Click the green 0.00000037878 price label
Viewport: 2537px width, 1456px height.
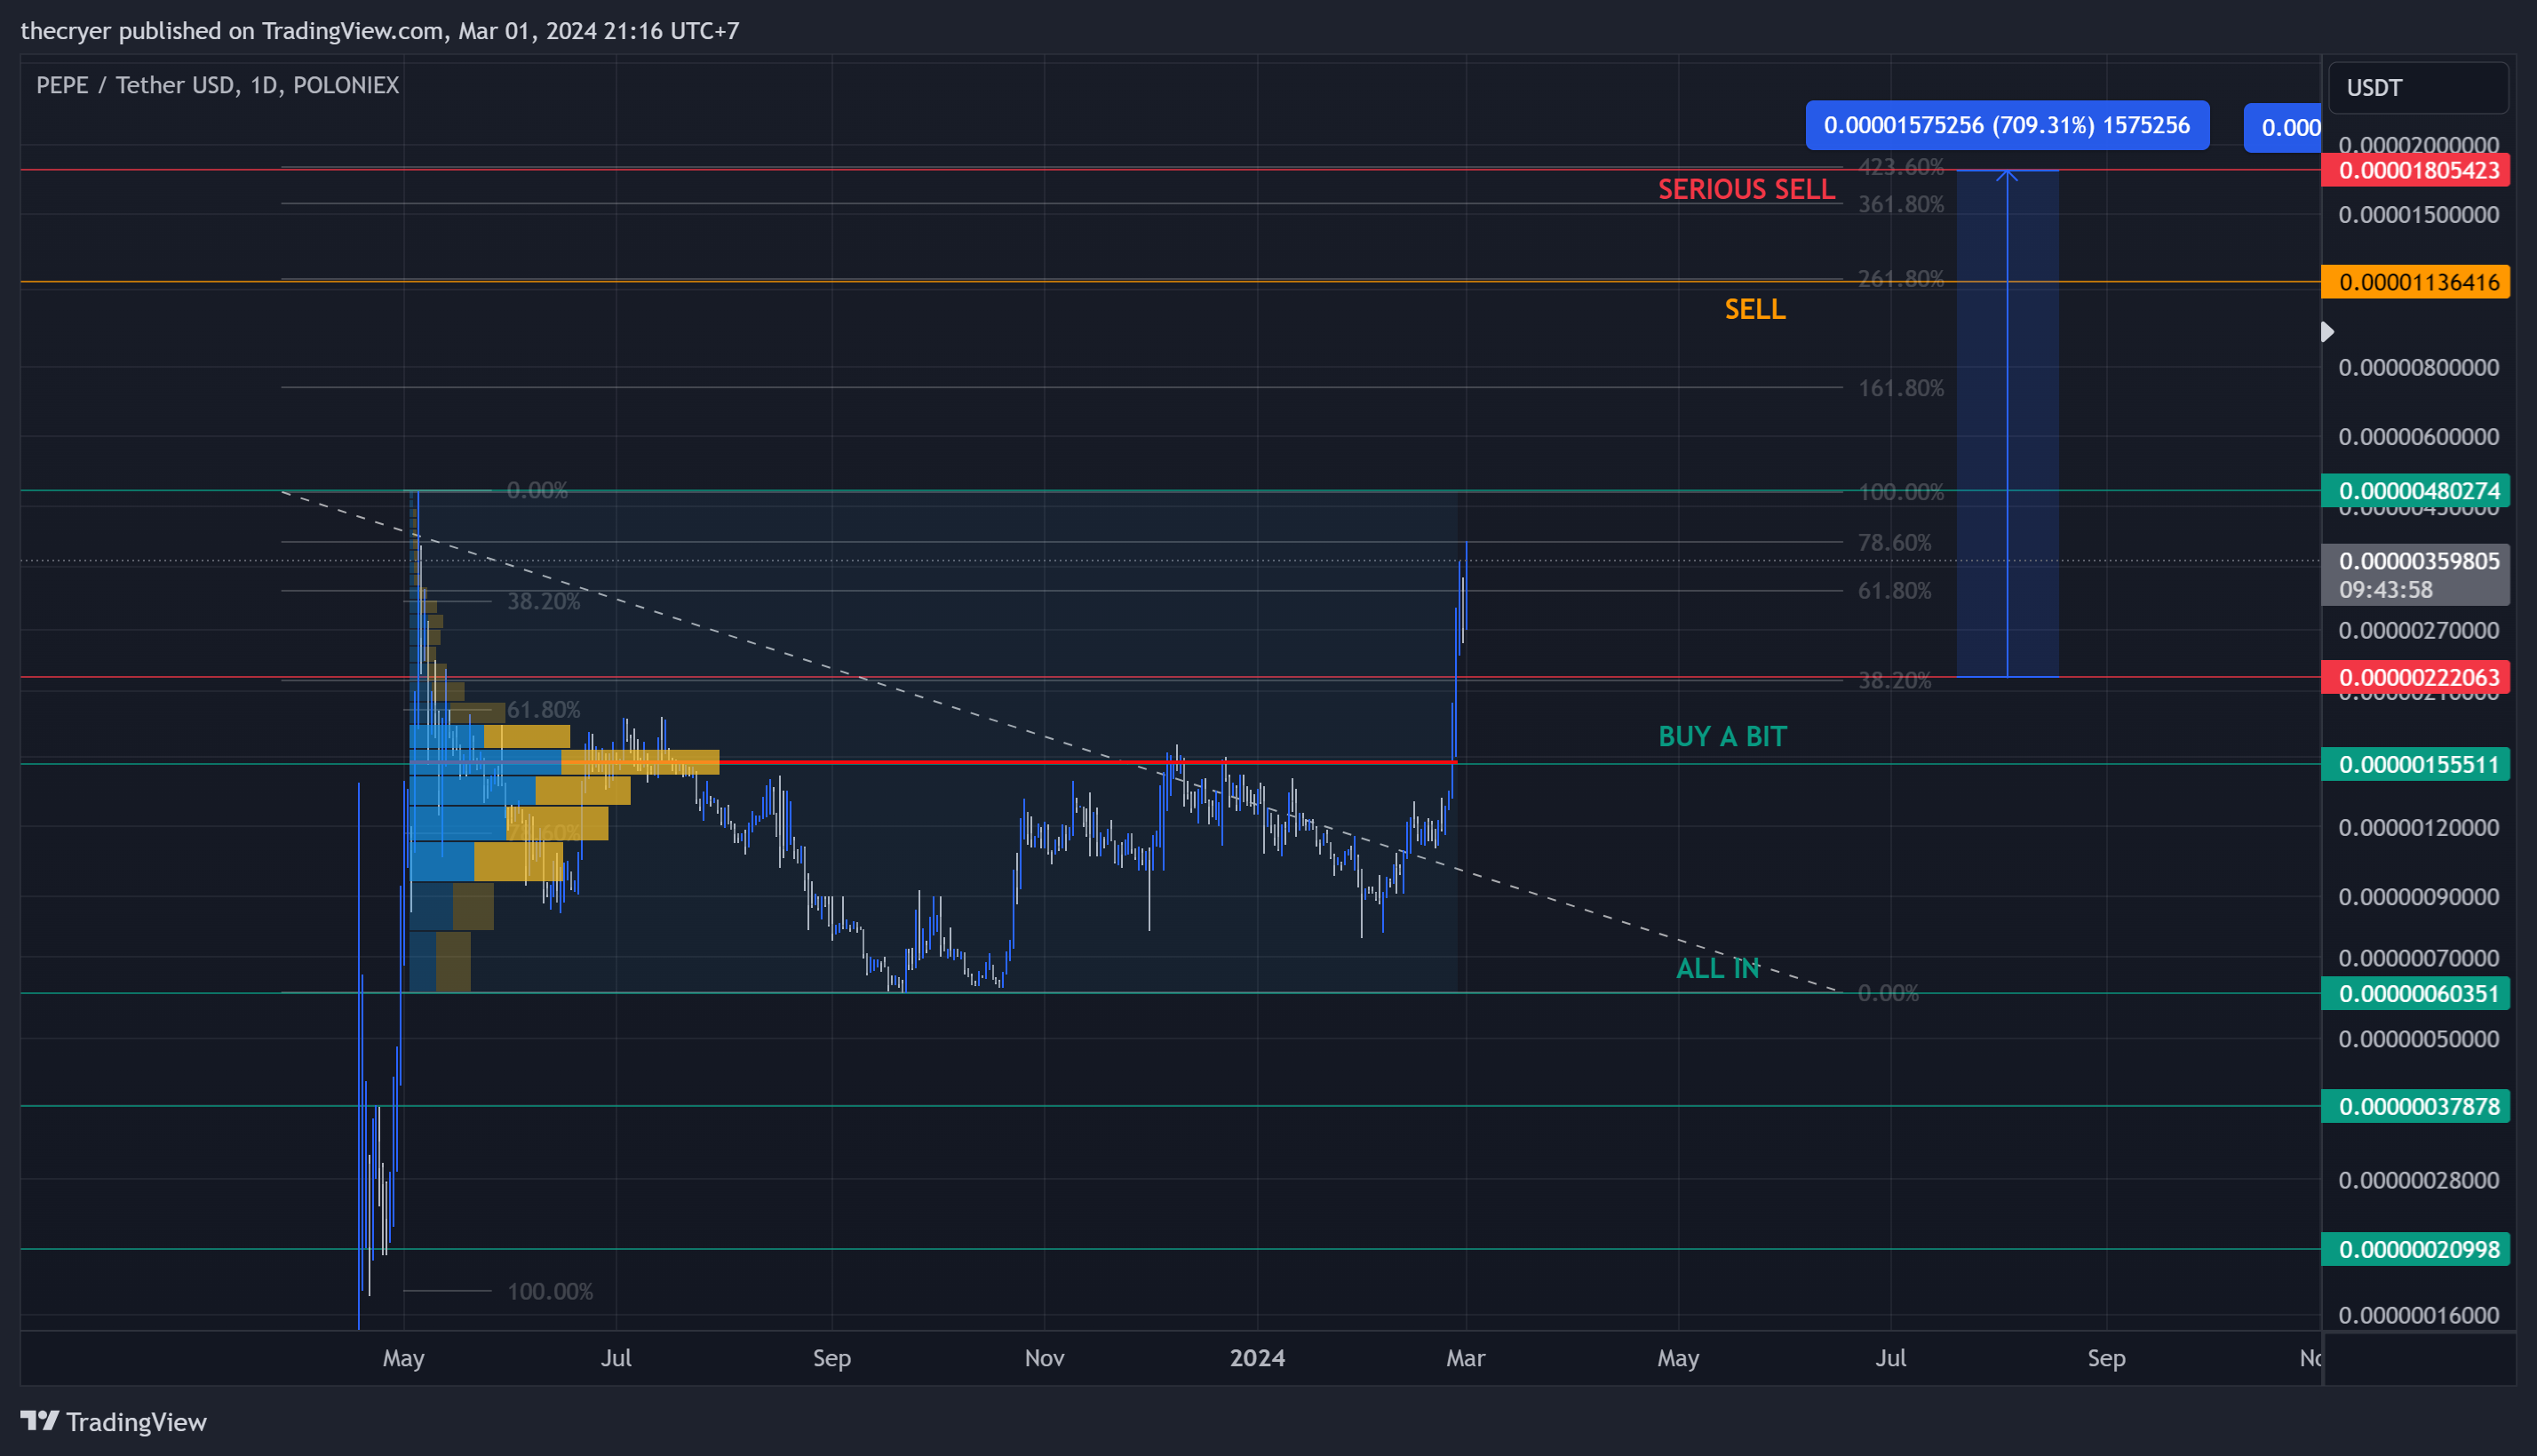point(2415,1106)
